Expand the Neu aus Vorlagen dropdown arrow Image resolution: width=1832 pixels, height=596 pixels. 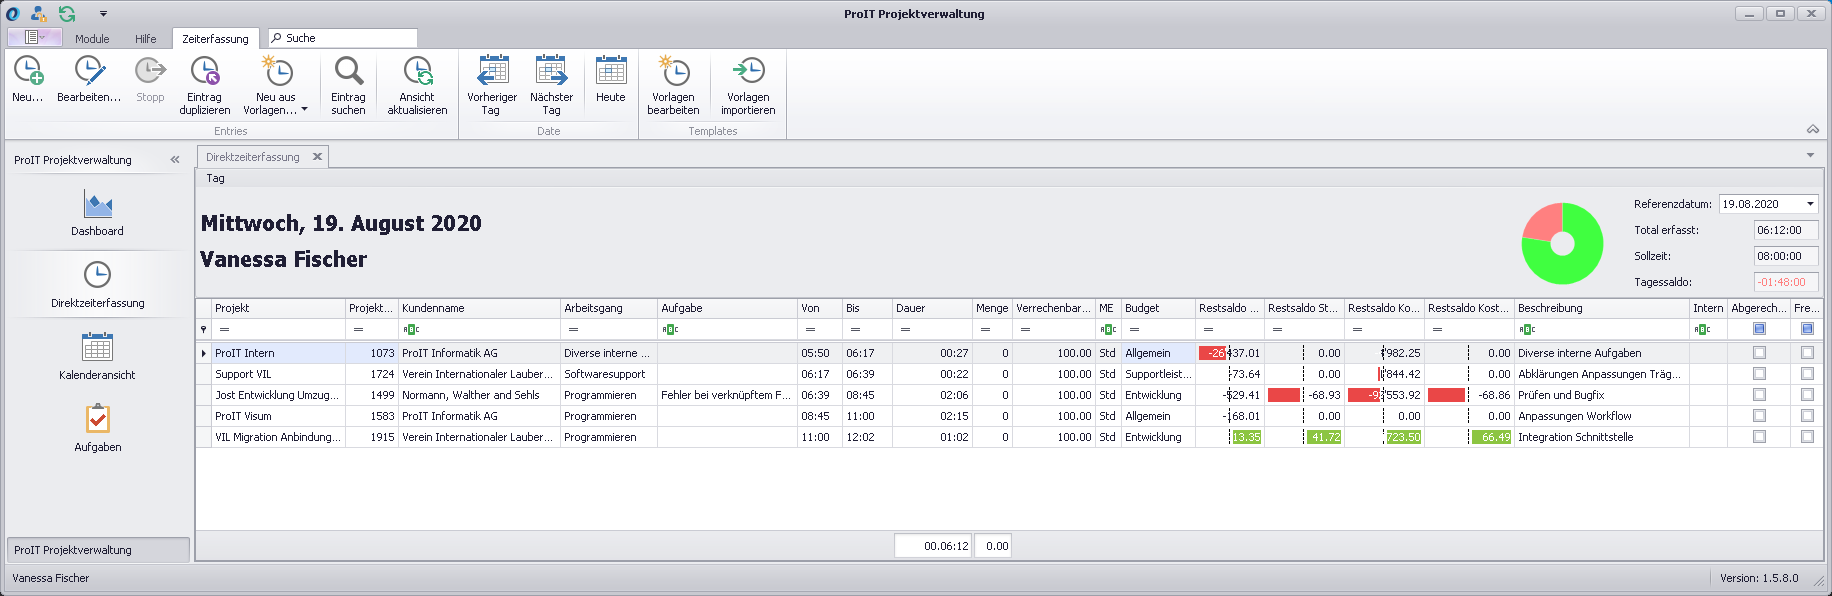point(305,110)
